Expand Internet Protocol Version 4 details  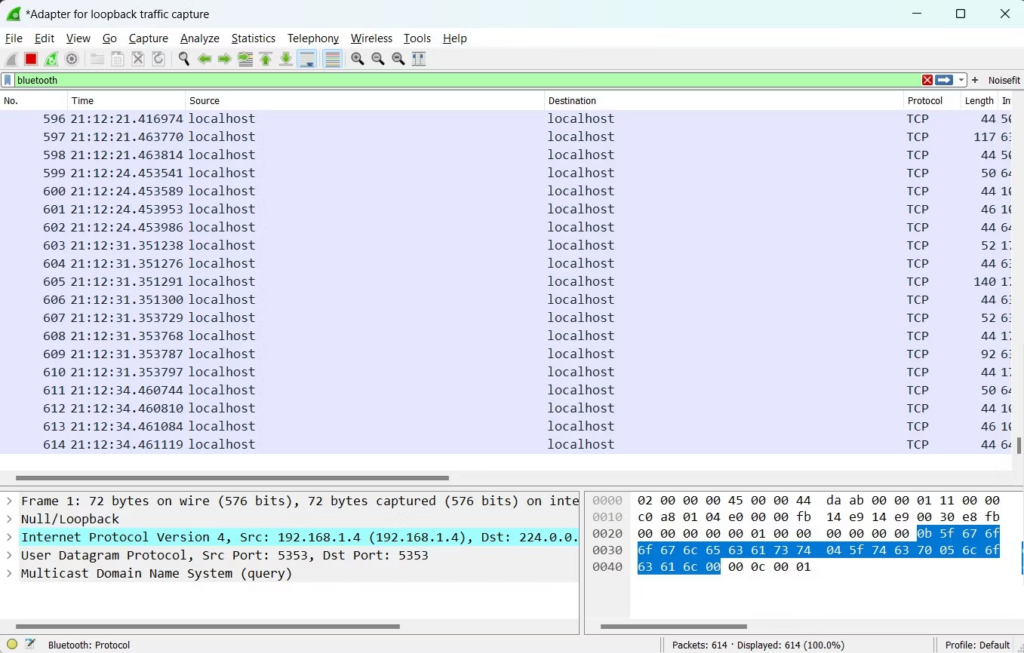pos(7,537)
